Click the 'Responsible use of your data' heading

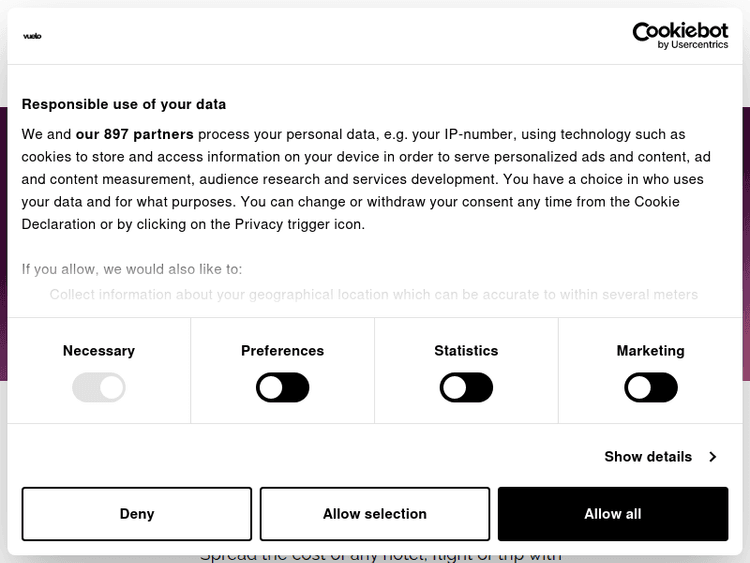(124, 104)
